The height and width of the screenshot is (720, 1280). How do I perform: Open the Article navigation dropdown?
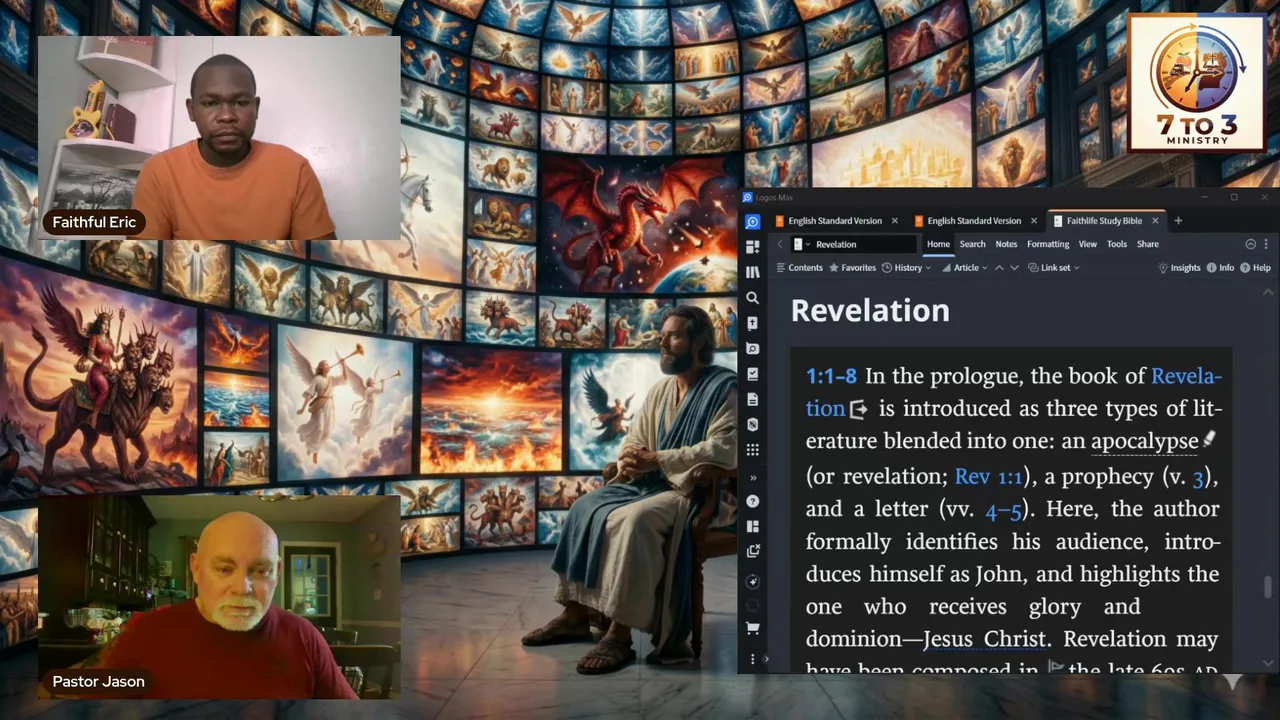965,268
